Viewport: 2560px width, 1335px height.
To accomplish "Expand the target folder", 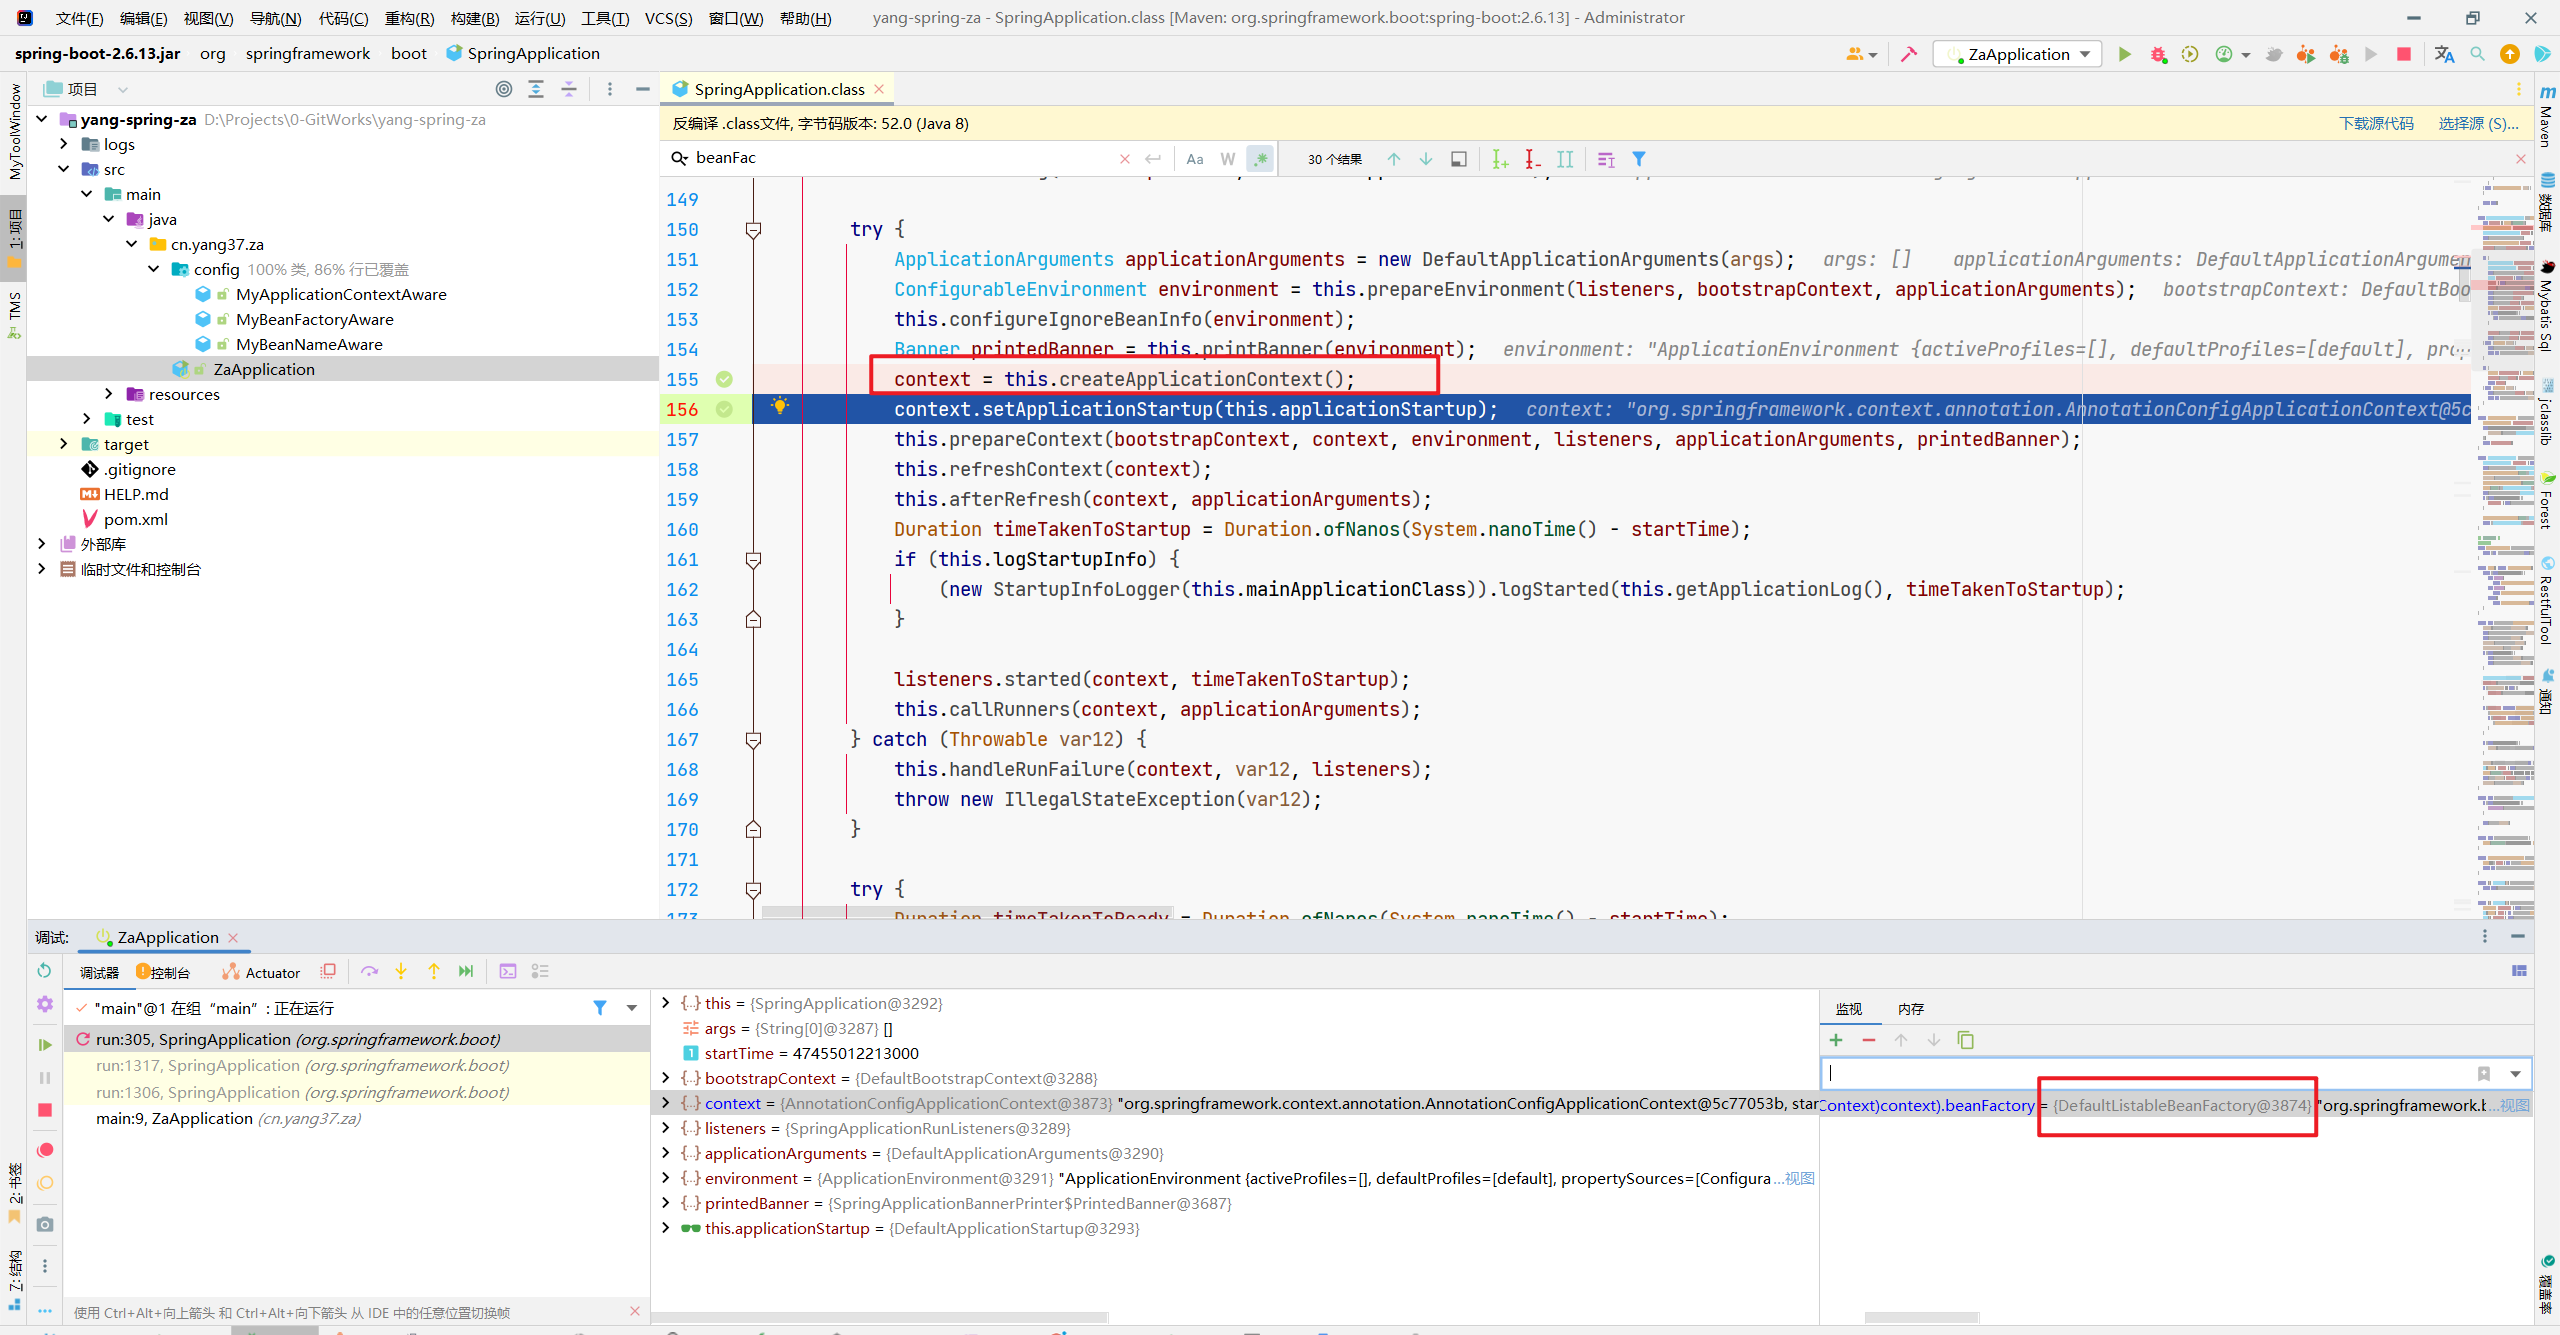I will pyautogui.click(x=64, y=444).
